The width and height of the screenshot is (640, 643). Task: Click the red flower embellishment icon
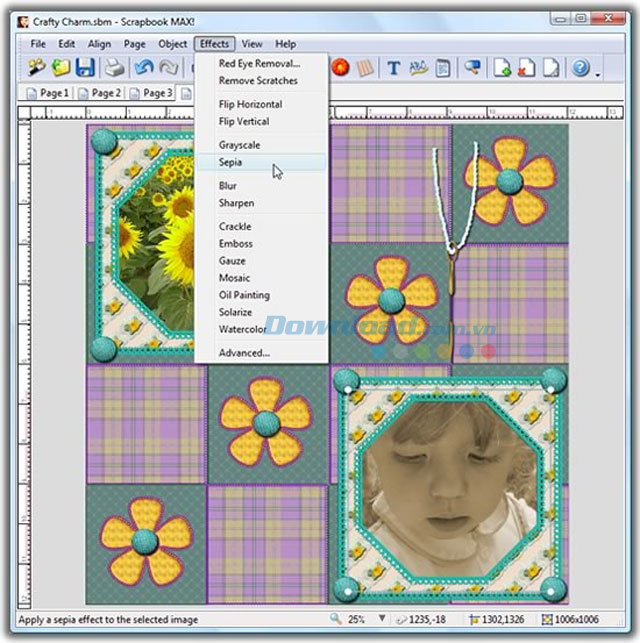tap(340, 68)
